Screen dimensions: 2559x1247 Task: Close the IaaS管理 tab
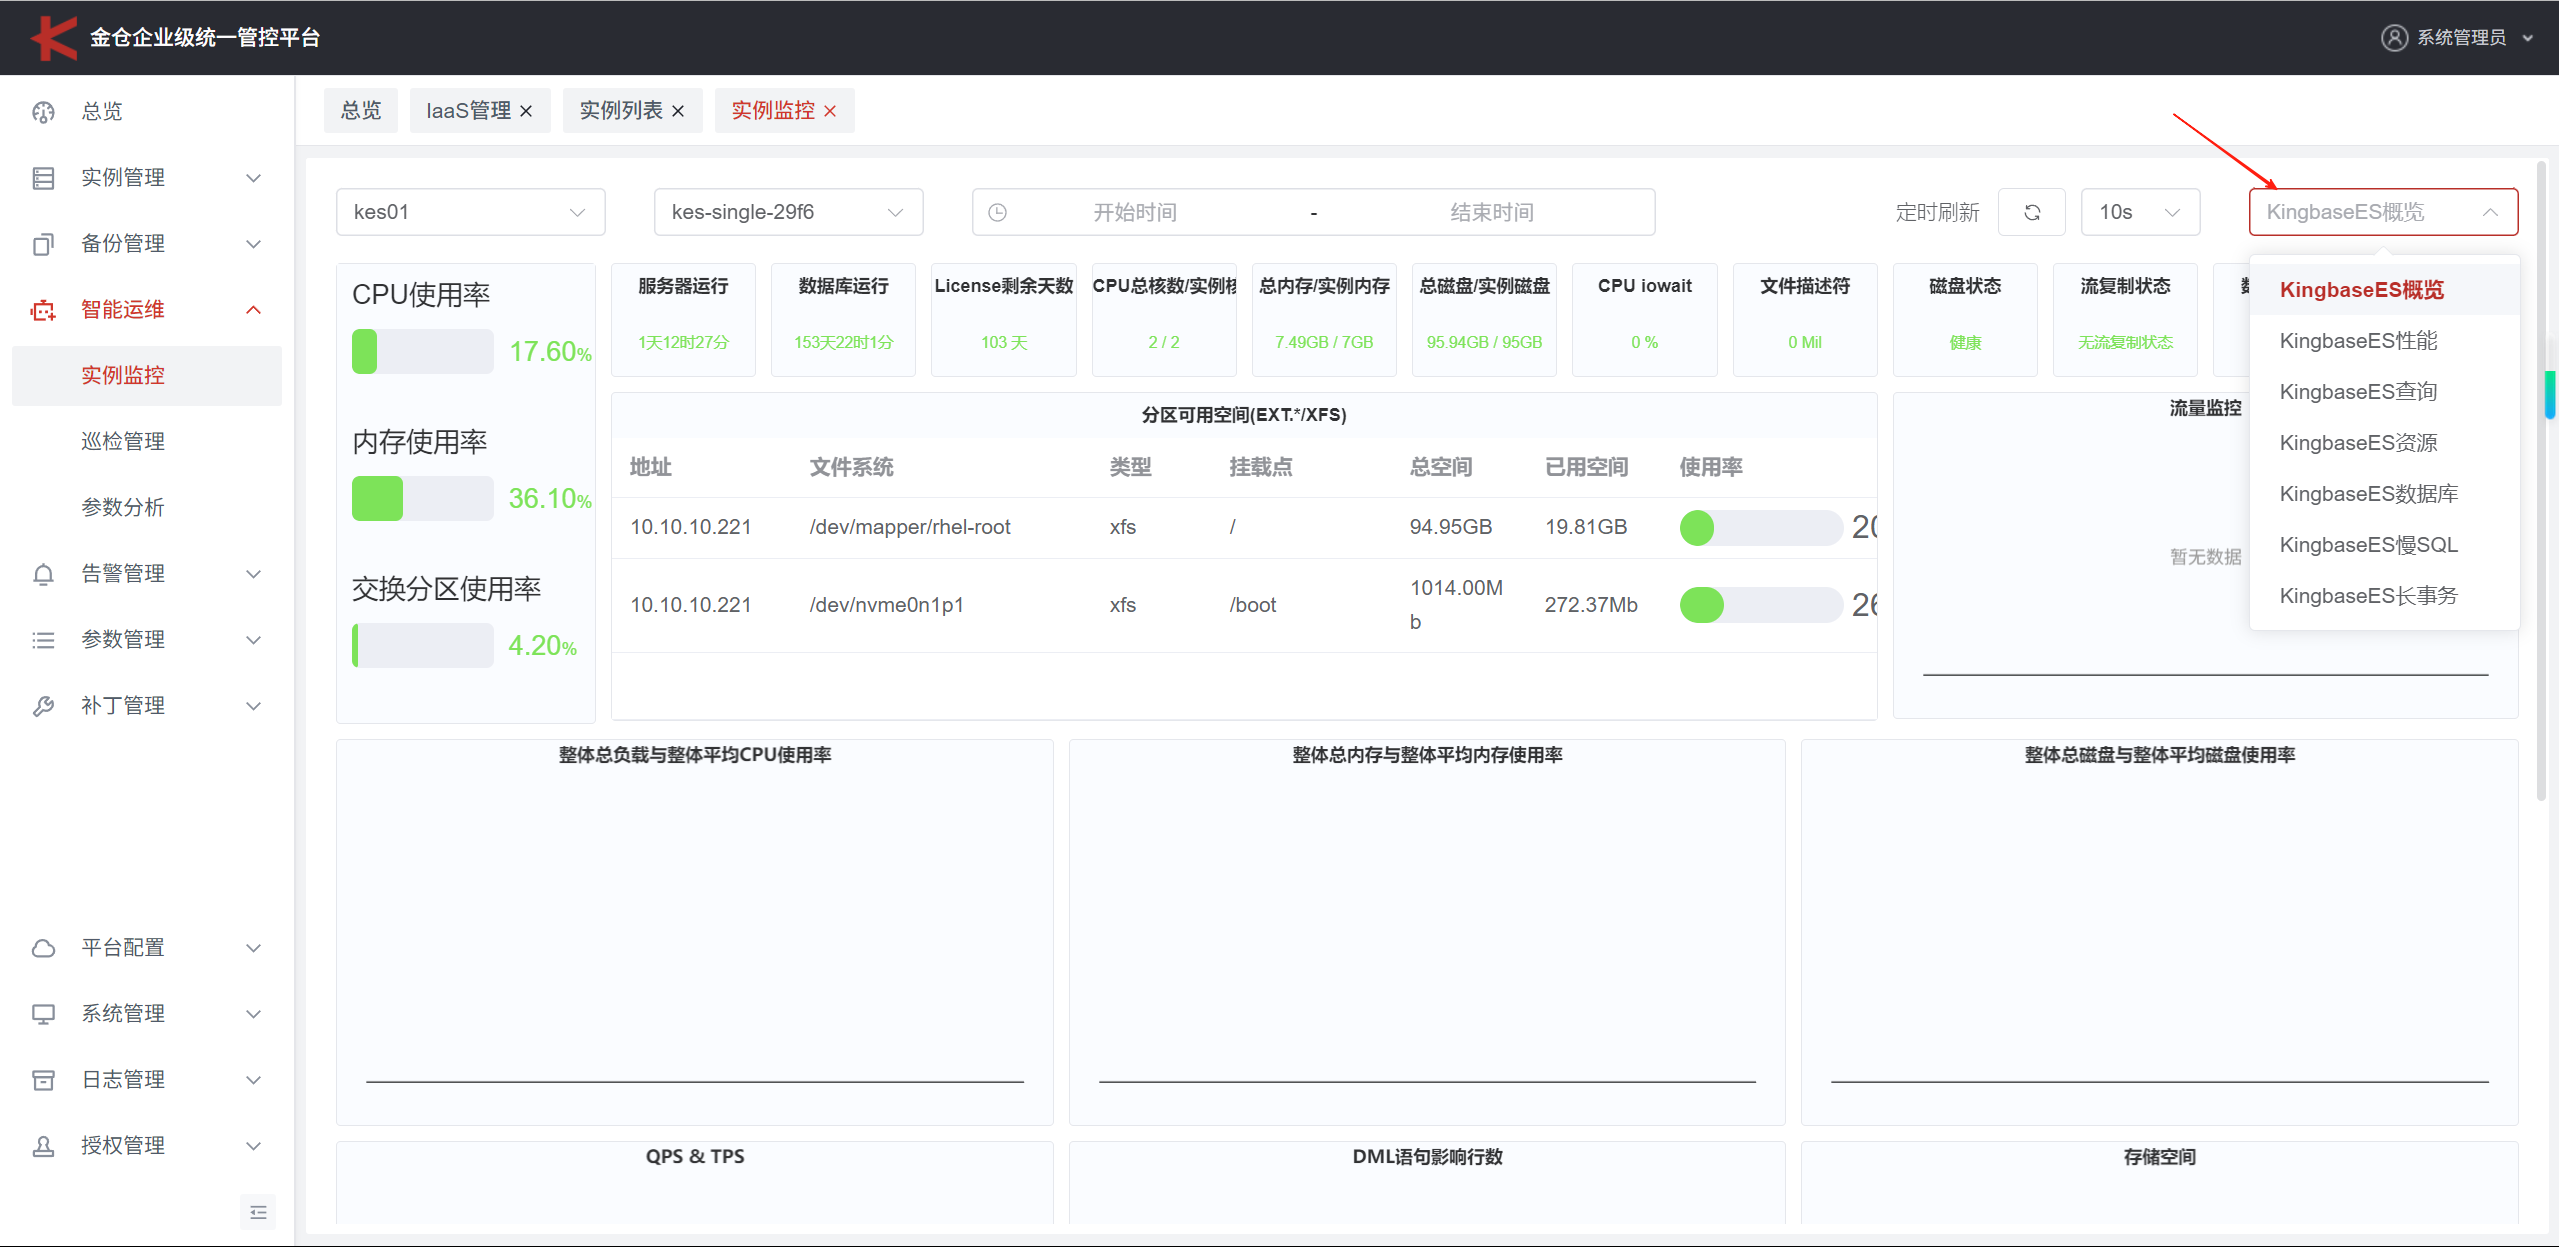[x=526, y=111]
